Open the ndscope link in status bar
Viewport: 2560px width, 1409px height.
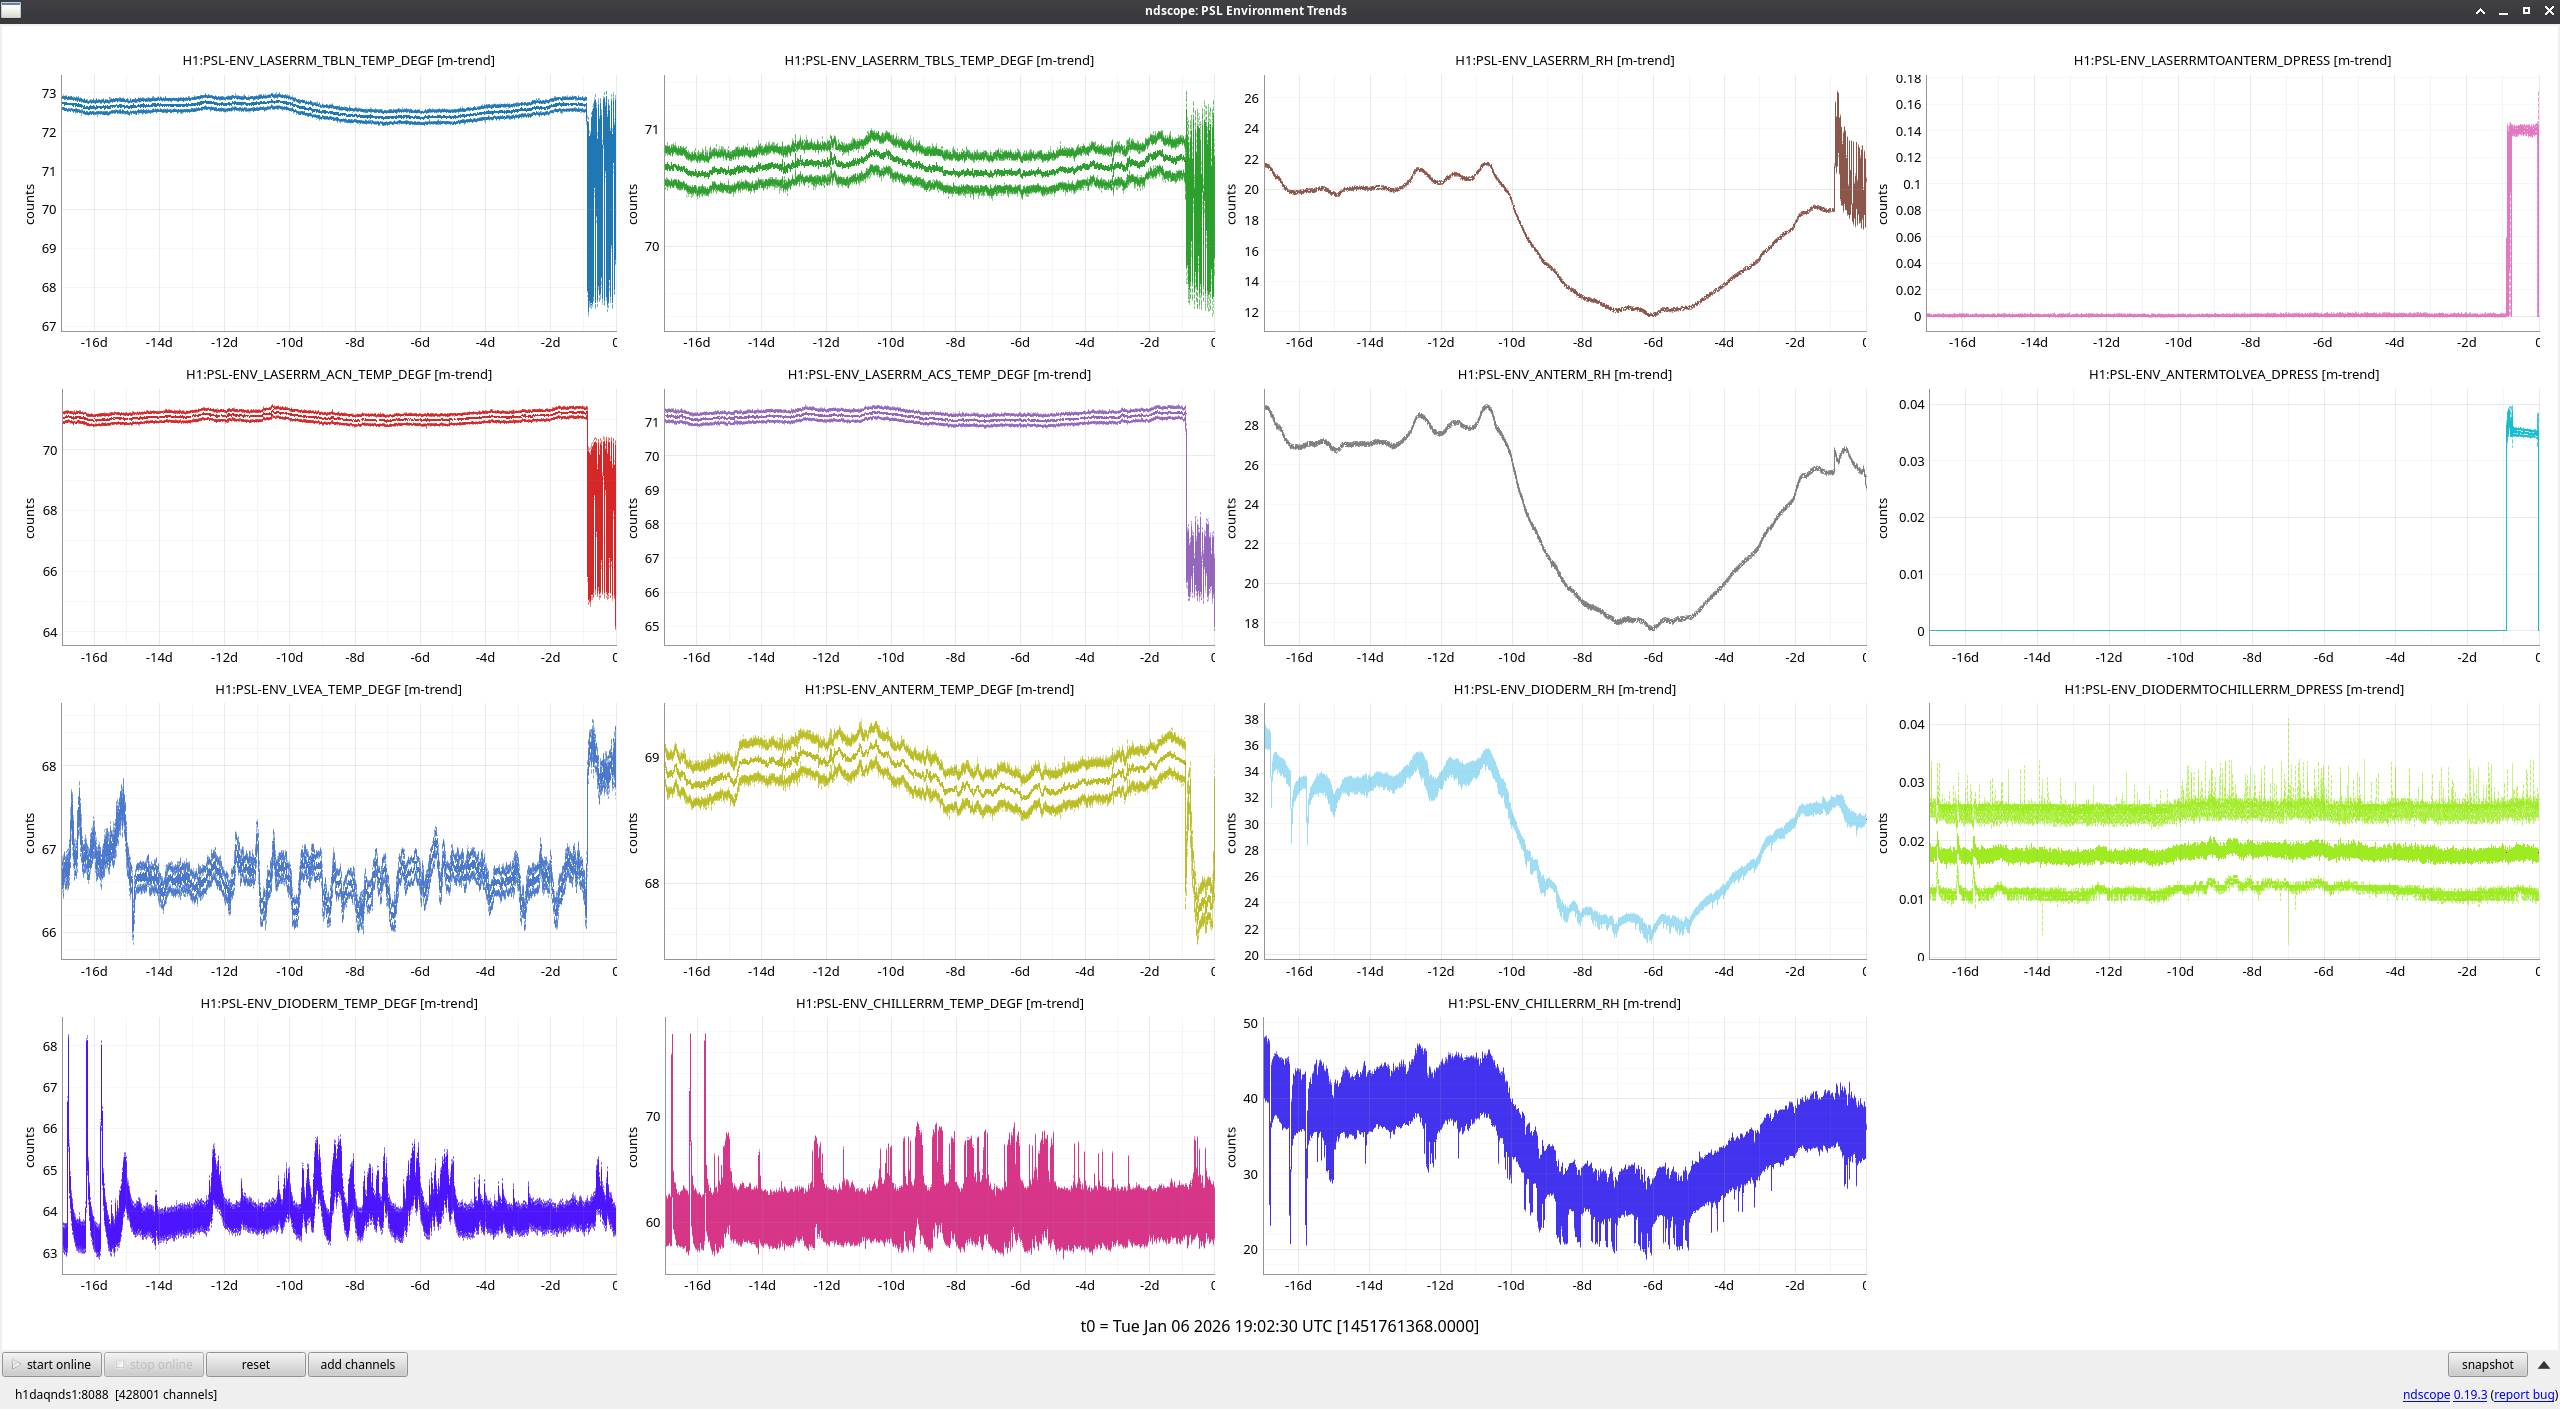[x=2426, y=1394]
